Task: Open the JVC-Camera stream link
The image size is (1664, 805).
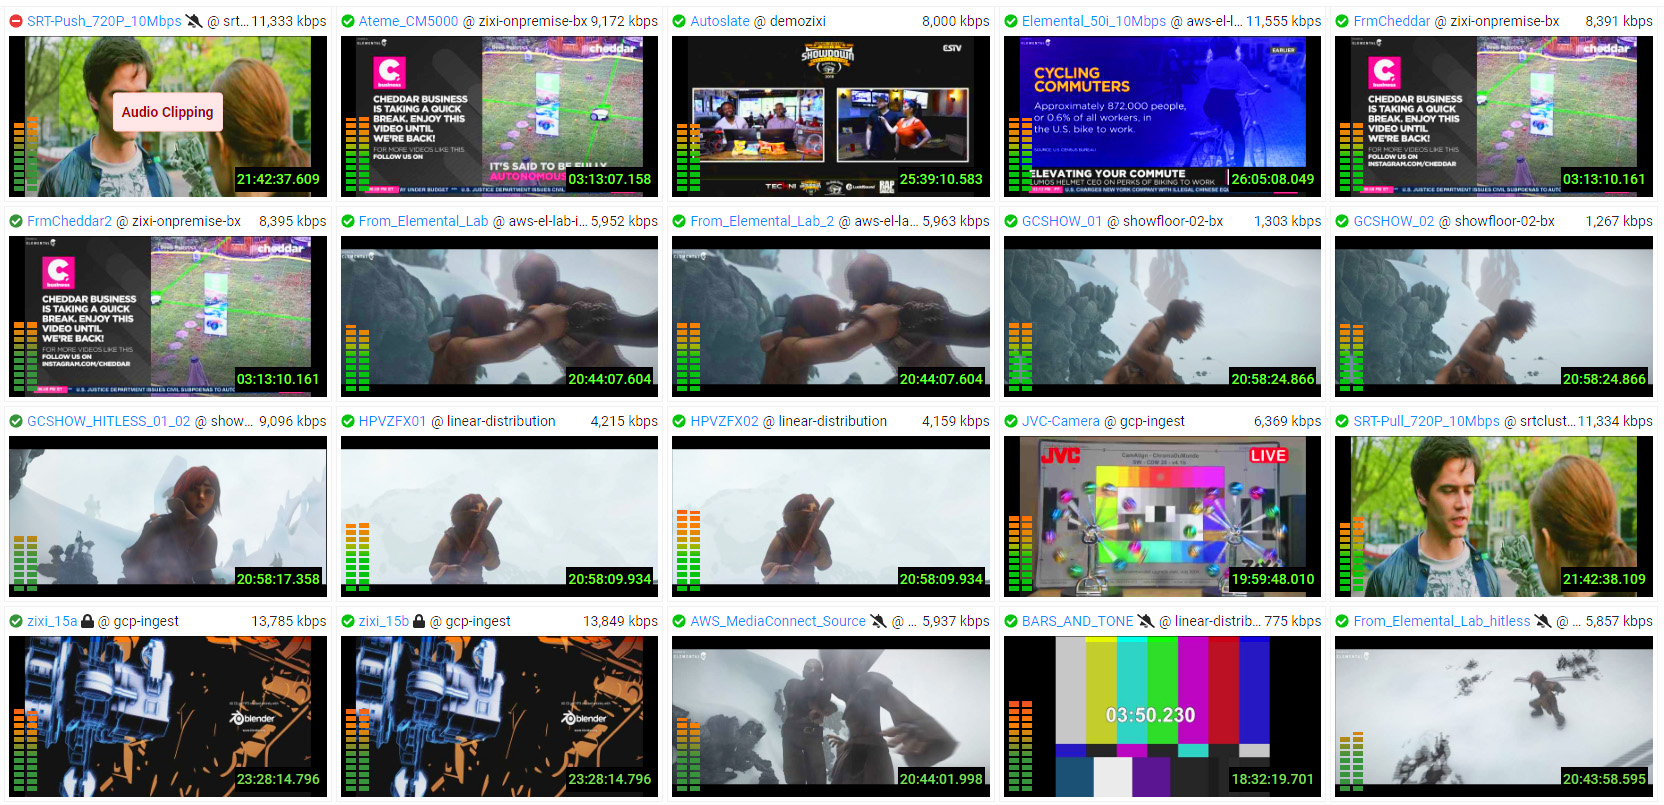Action: tap(1061, 421)
